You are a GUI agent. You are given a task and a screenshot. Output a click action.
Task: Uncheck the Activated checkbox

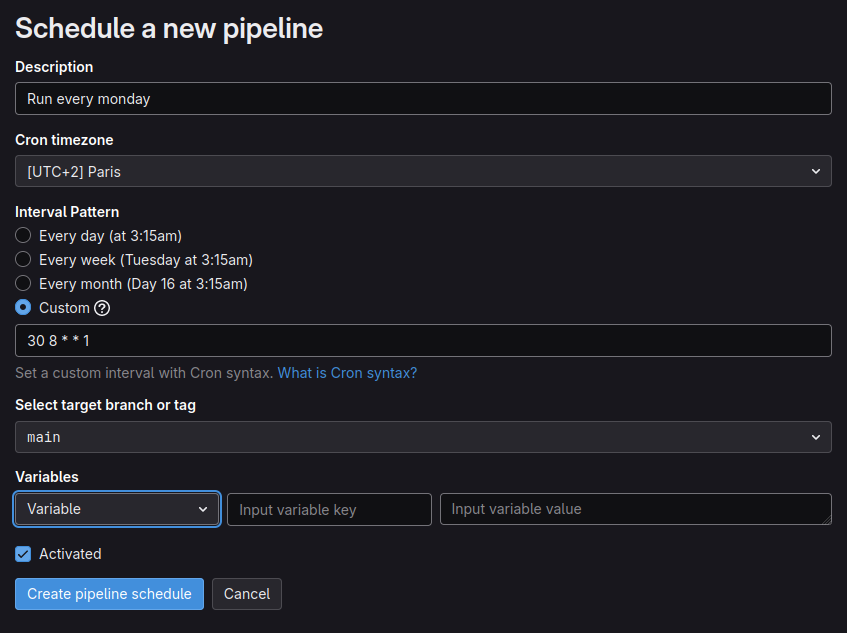tap(23, 554)
